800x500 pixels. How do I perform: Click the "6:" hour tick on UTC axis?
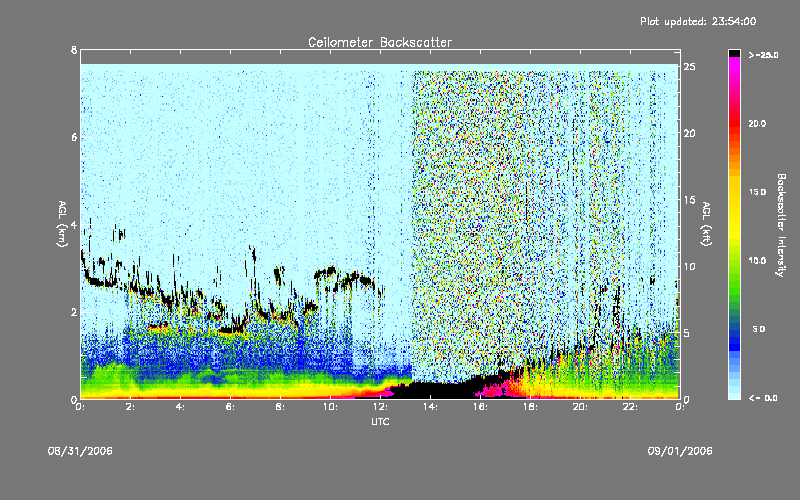[230, 407]
